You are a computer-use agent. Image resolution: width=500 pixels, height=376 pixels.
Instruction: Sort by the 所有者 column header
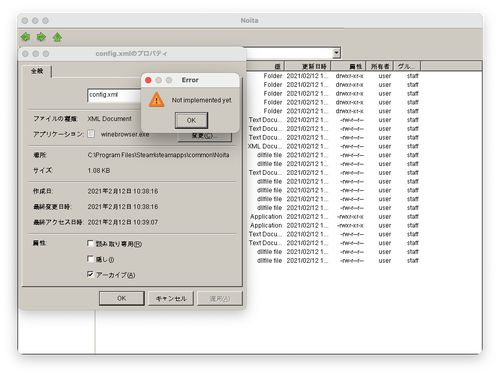tap(380, 66)
